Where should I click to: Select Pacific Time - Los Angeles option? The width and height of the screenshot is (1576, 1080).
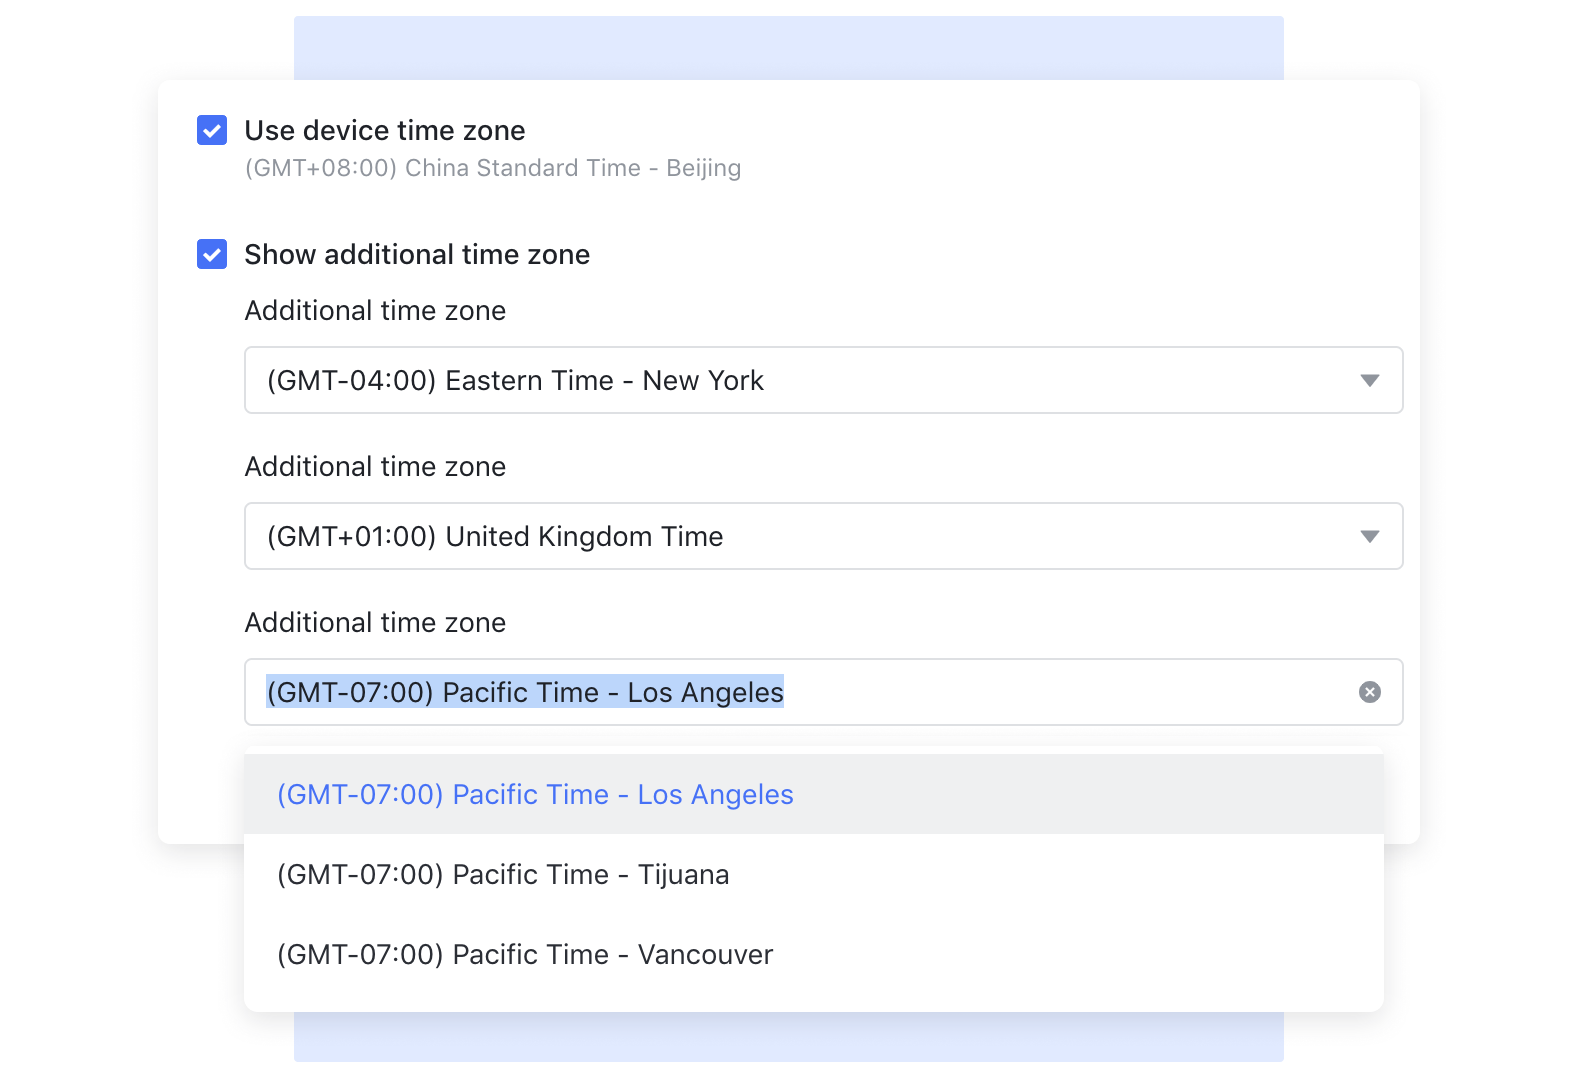point(535,795)
